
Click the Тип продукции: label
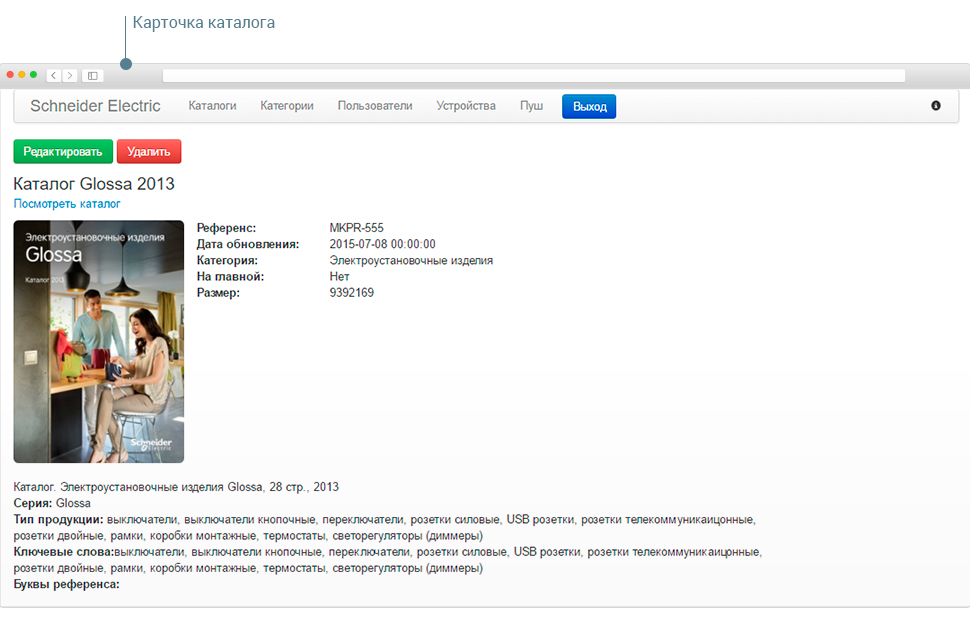[x=59, y=519]
